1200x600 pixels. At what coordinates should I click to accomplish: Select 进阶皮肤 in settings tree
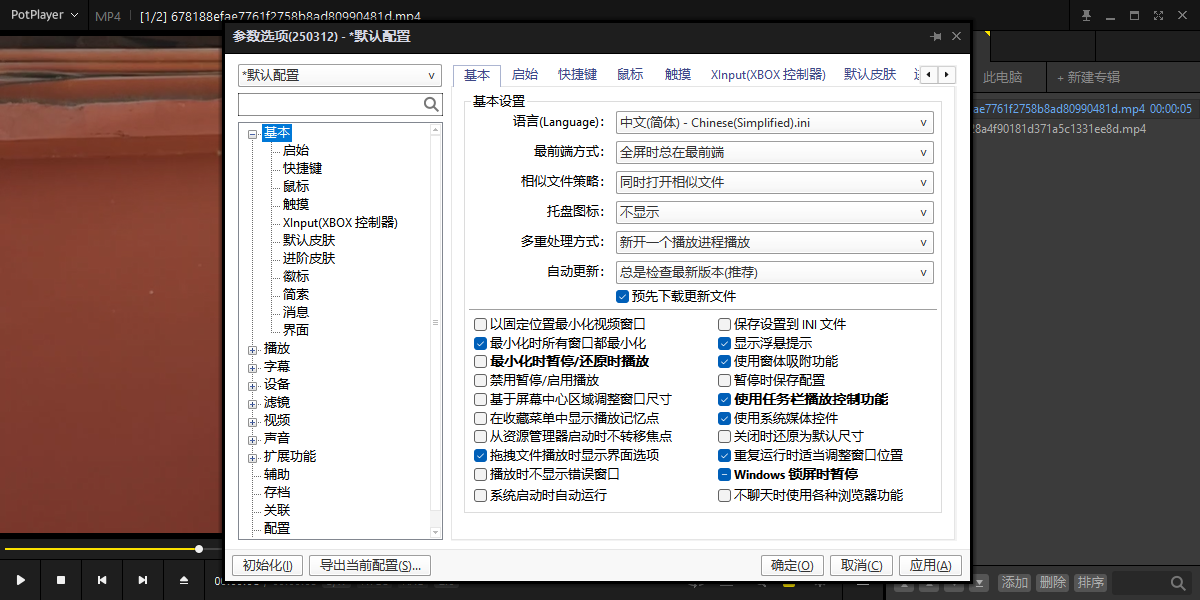[x=309, y=258]
